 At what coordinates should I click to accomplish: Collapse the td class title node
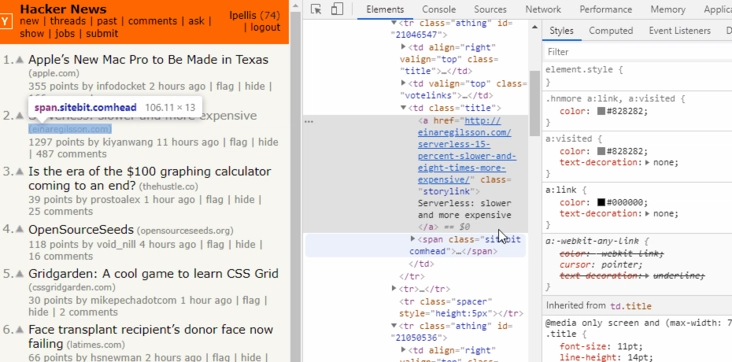pyautogui.click(x=403, y=108)
